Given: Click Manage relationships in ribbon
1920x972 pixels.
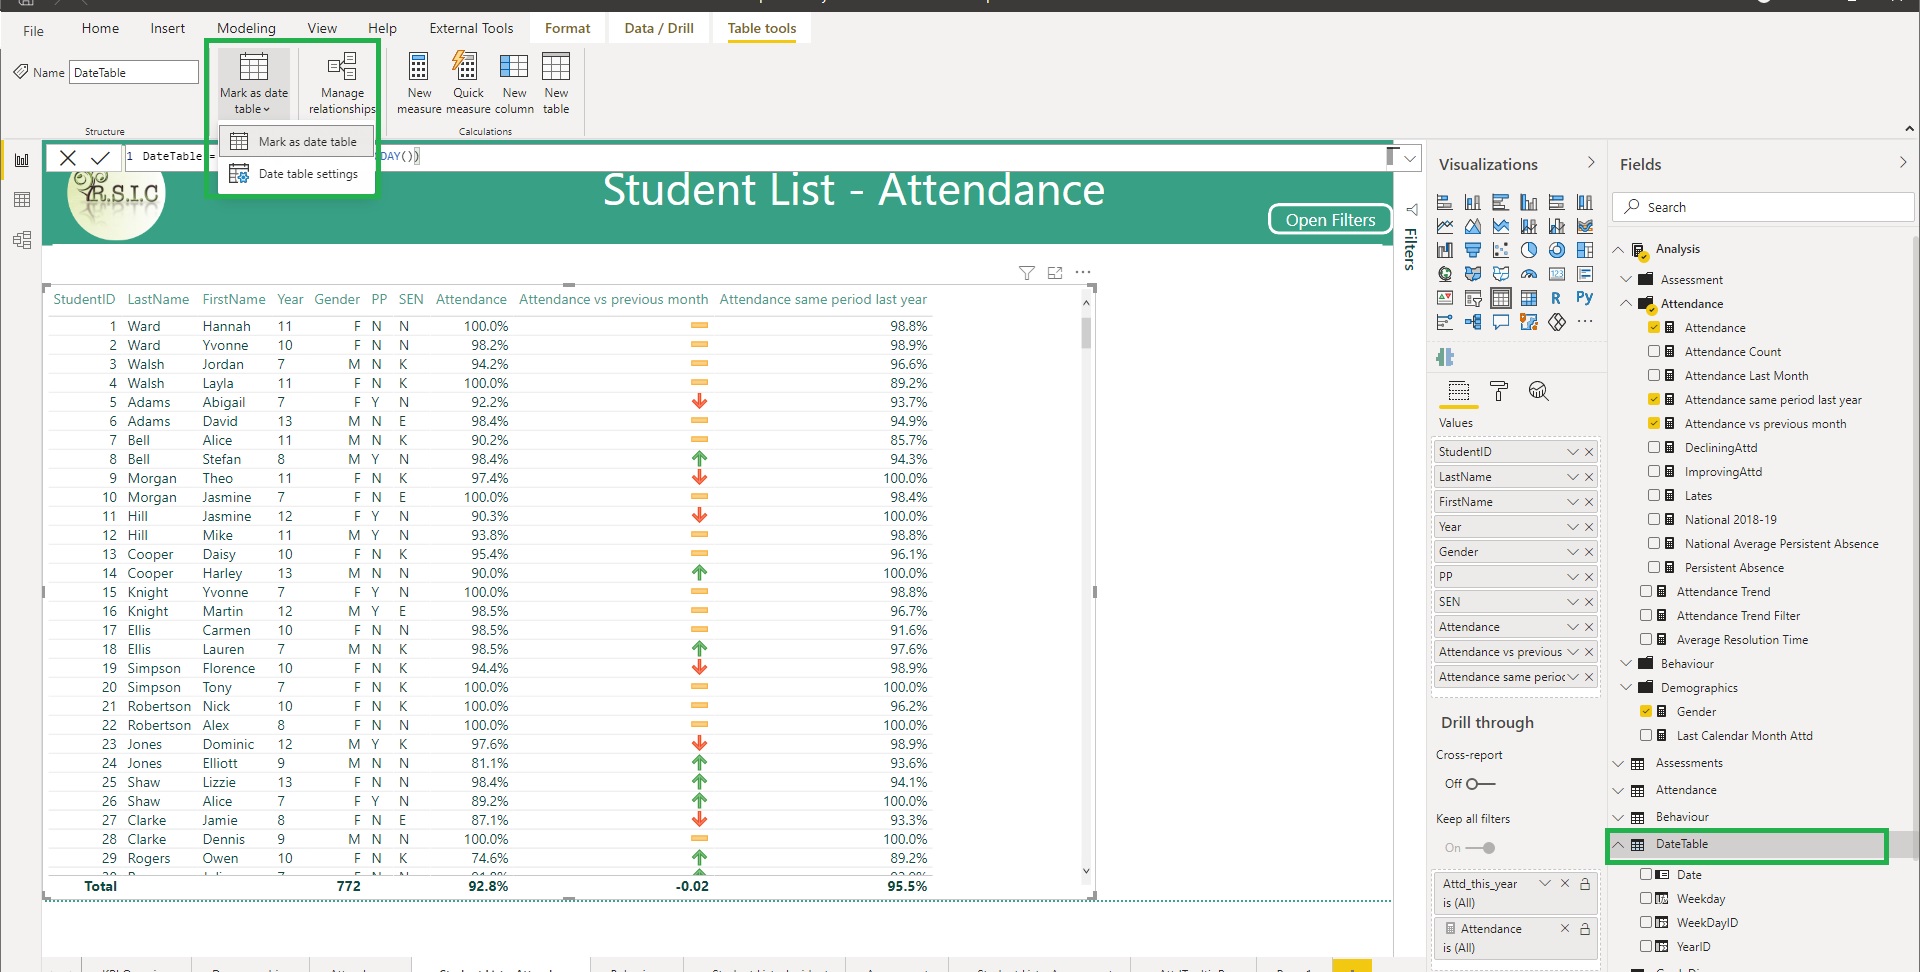Looking at the screenshot, I should click(x=342, y=83).
